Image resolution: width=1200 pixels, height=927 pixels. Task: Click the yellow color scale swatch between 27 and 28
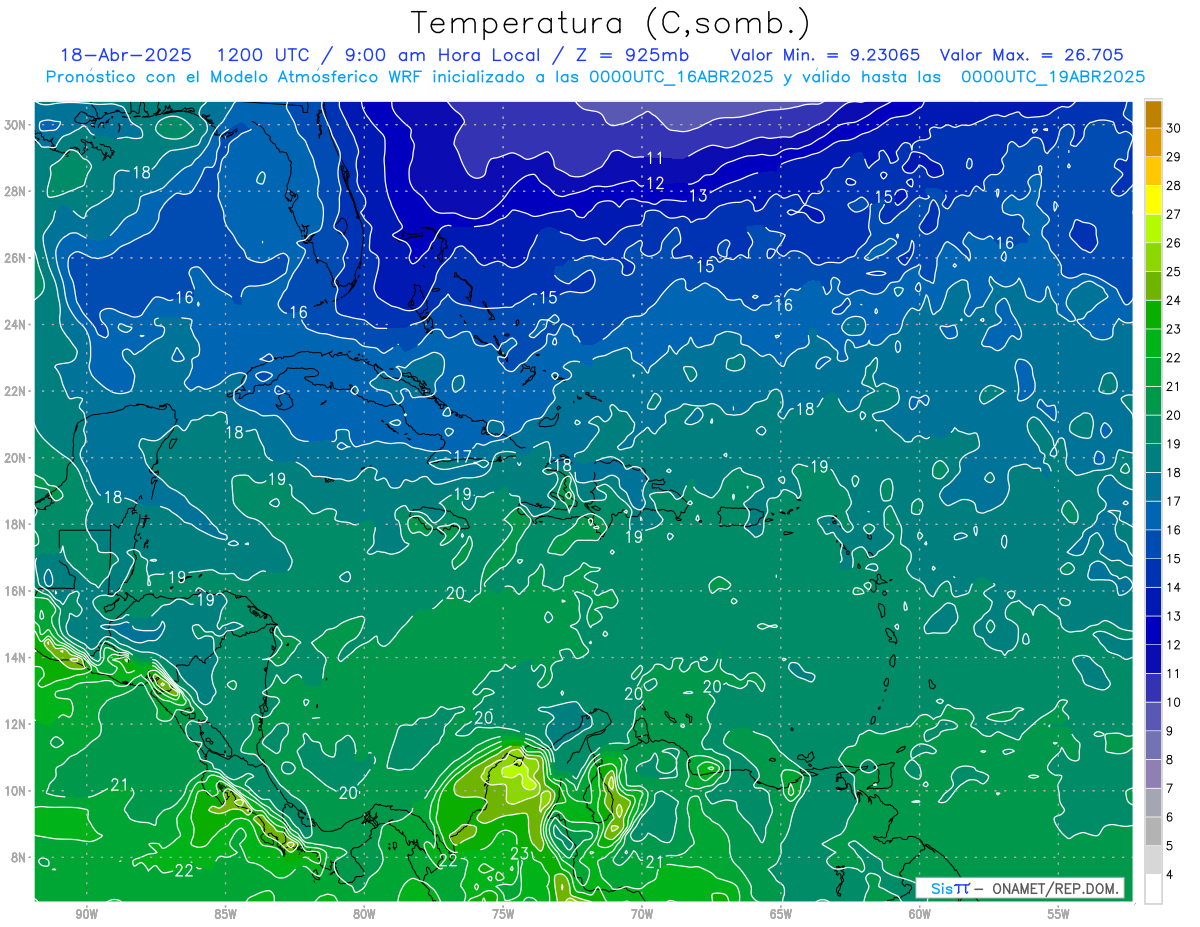click(1154, 199)
